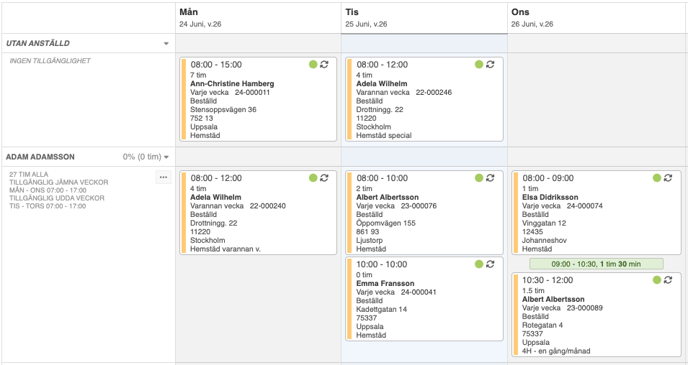This screenshot has height=365, width=688.
Task: Select the Ons 26 Juni column header
Action: point(597,18)
